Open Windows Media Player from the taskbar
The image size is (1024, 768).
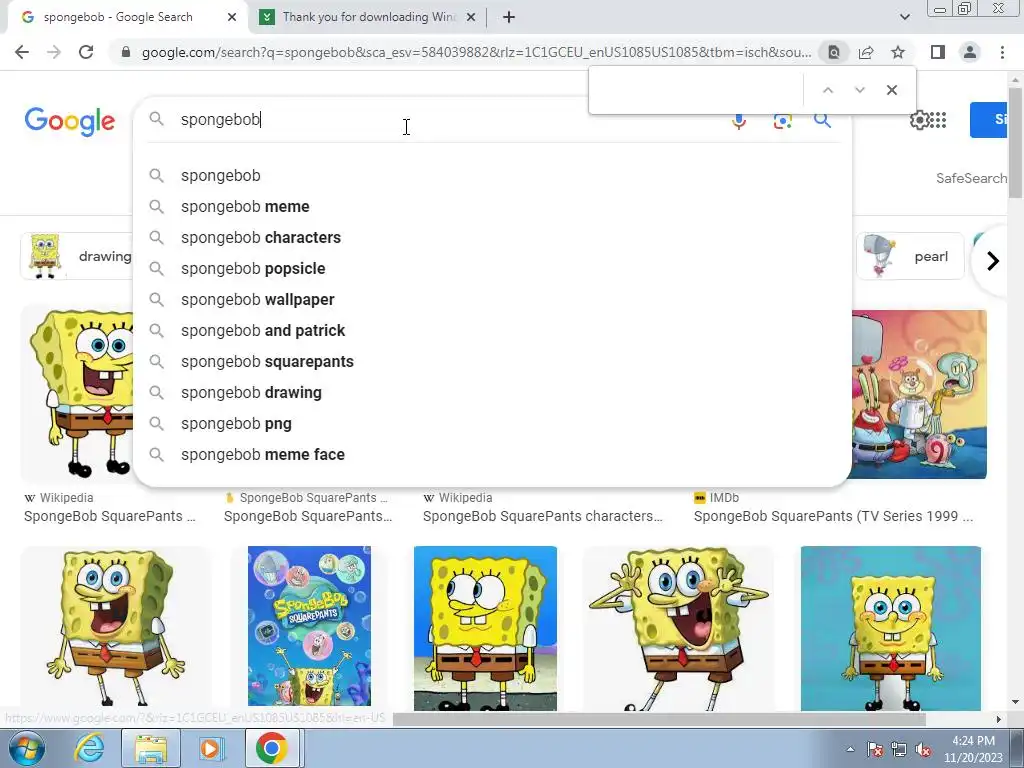[x=210, y=748]
